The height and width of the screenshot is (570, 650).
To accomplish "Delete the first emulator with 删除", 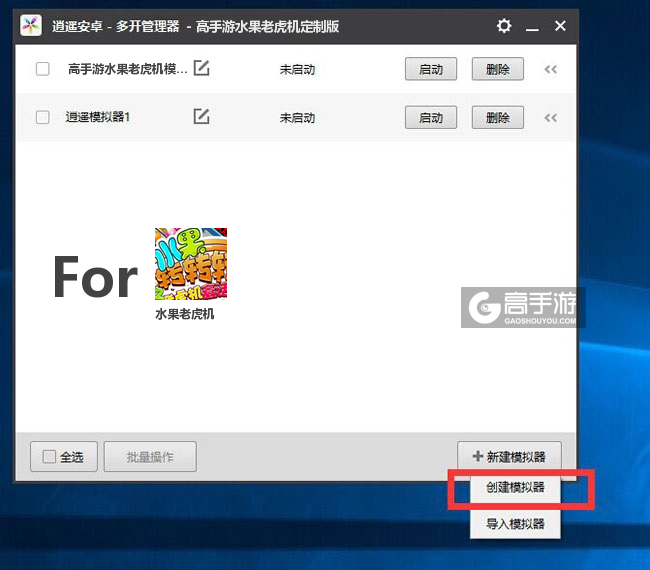I will pyautogui.click(x=497, y=69).
